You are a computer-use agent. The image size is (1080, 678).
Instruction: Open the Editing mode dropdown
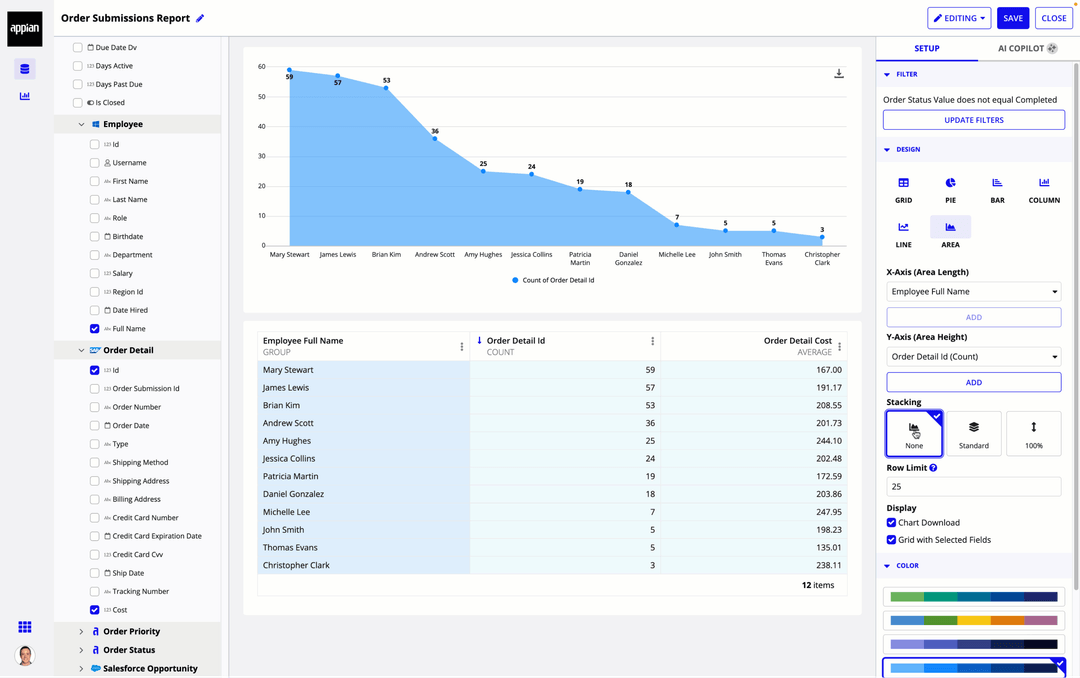958,18
